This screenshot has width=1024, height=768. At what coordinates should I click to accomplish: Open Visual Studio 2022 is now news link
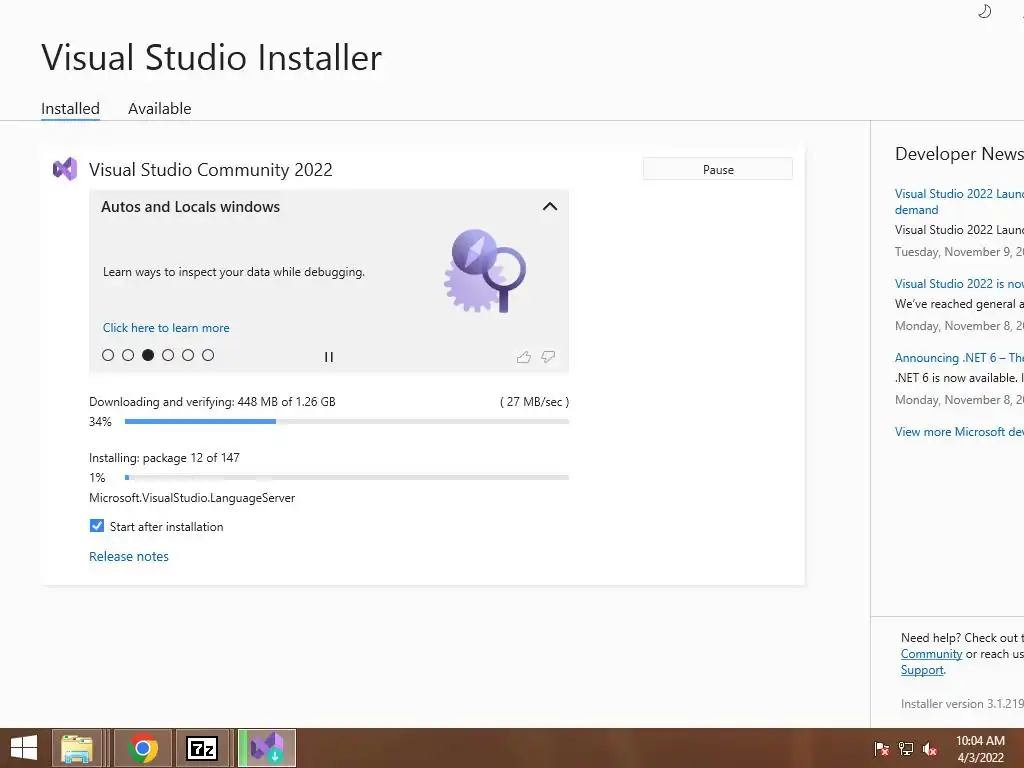point(959,283)
